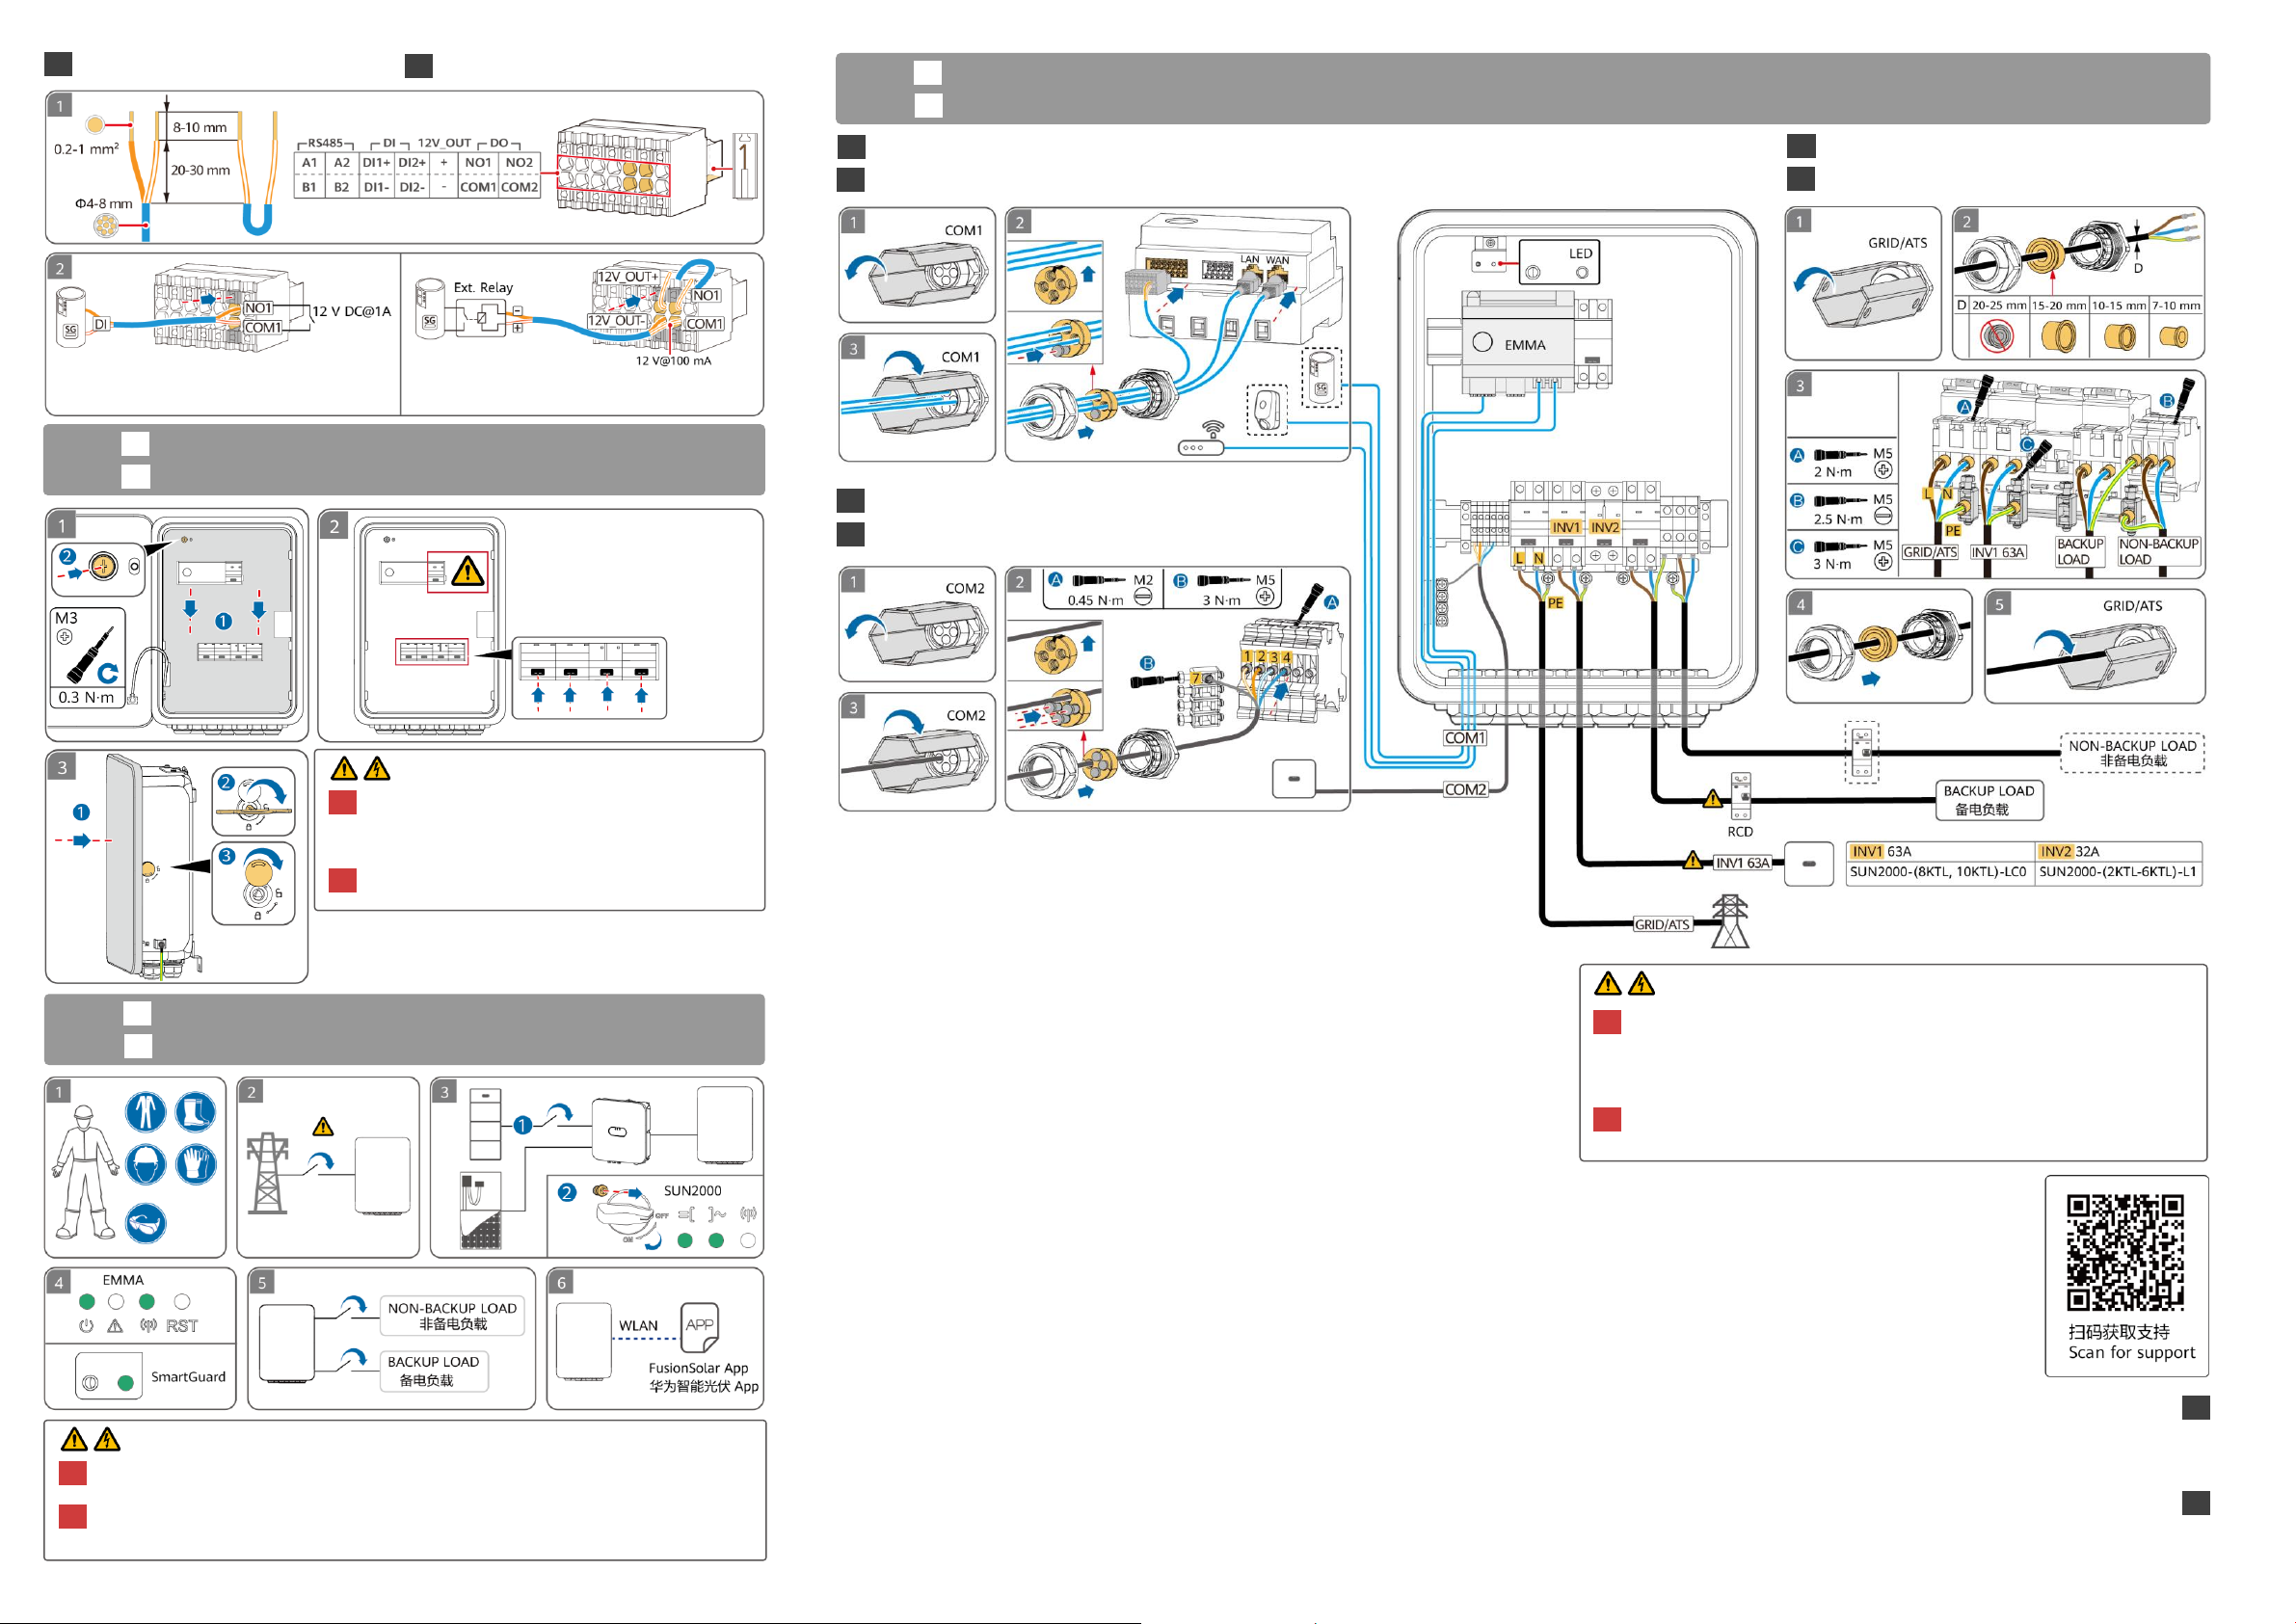
Task: Click the 'Scan for support' caption
Action: [2131, 1353]
